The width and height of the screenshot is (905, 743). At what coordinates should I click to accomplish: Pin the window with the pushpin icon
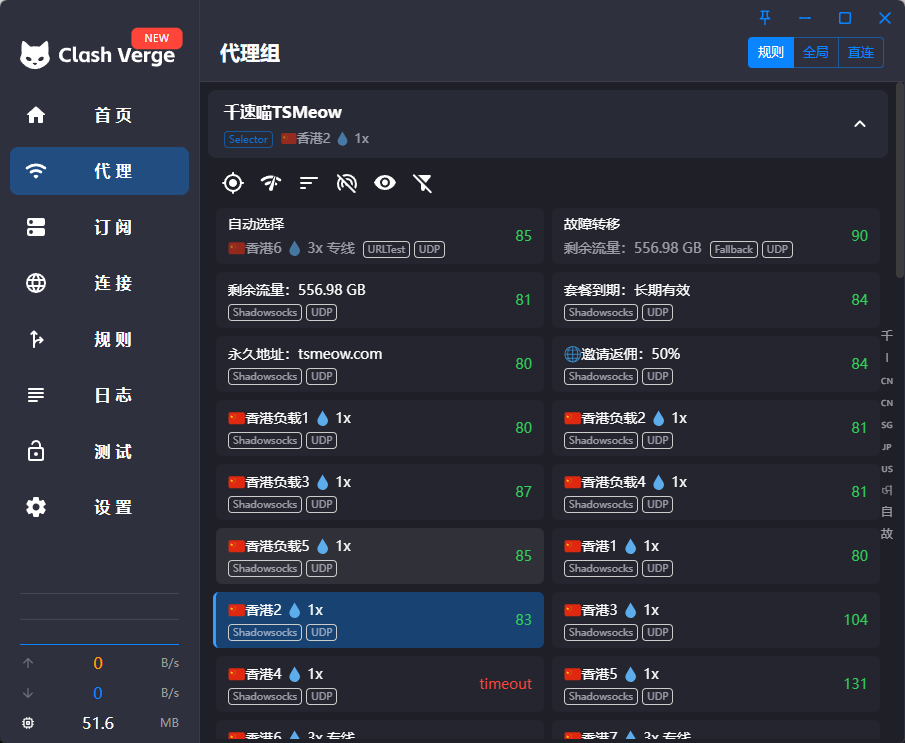pyautogui.click(x=765, y=18)
